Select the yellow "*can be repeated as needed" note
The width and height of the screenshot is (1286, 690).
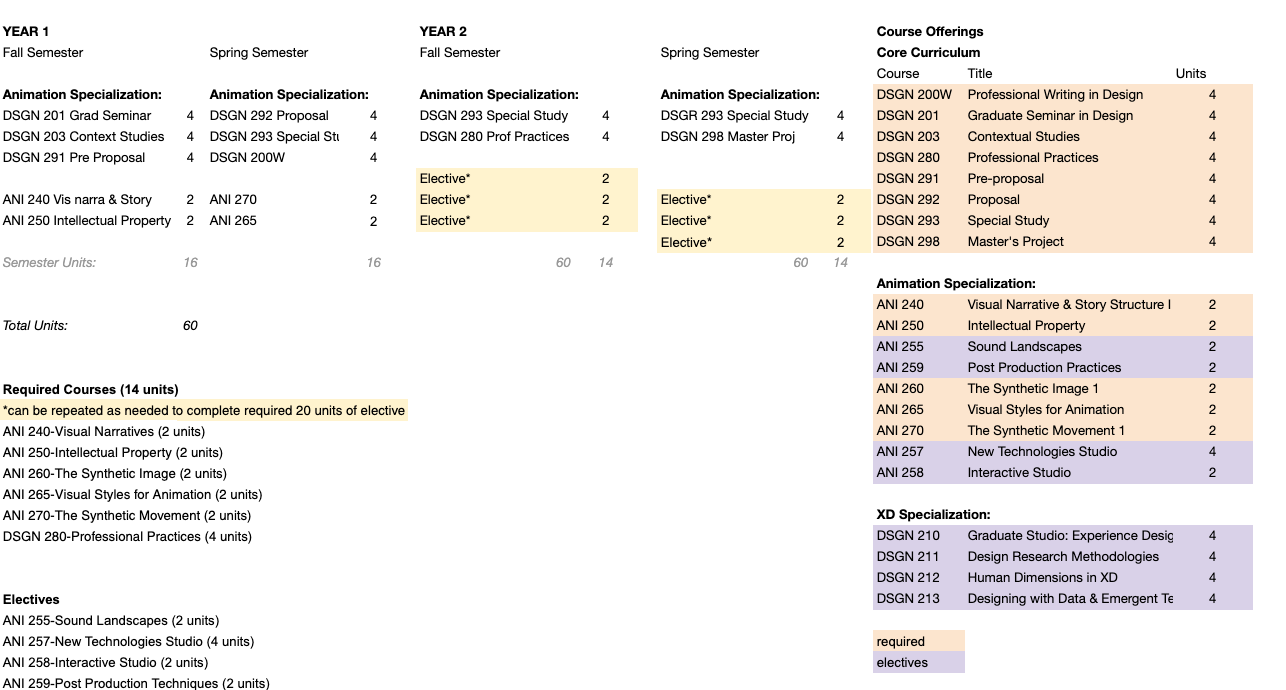coord(204,410)
